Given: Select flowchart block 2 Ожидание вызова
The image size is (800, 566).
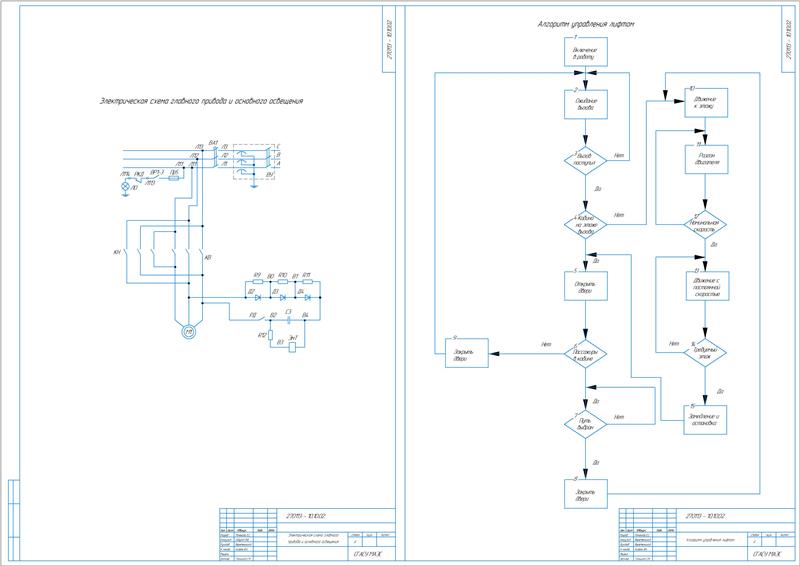Looking at the screenshot, I should point(586,105).
